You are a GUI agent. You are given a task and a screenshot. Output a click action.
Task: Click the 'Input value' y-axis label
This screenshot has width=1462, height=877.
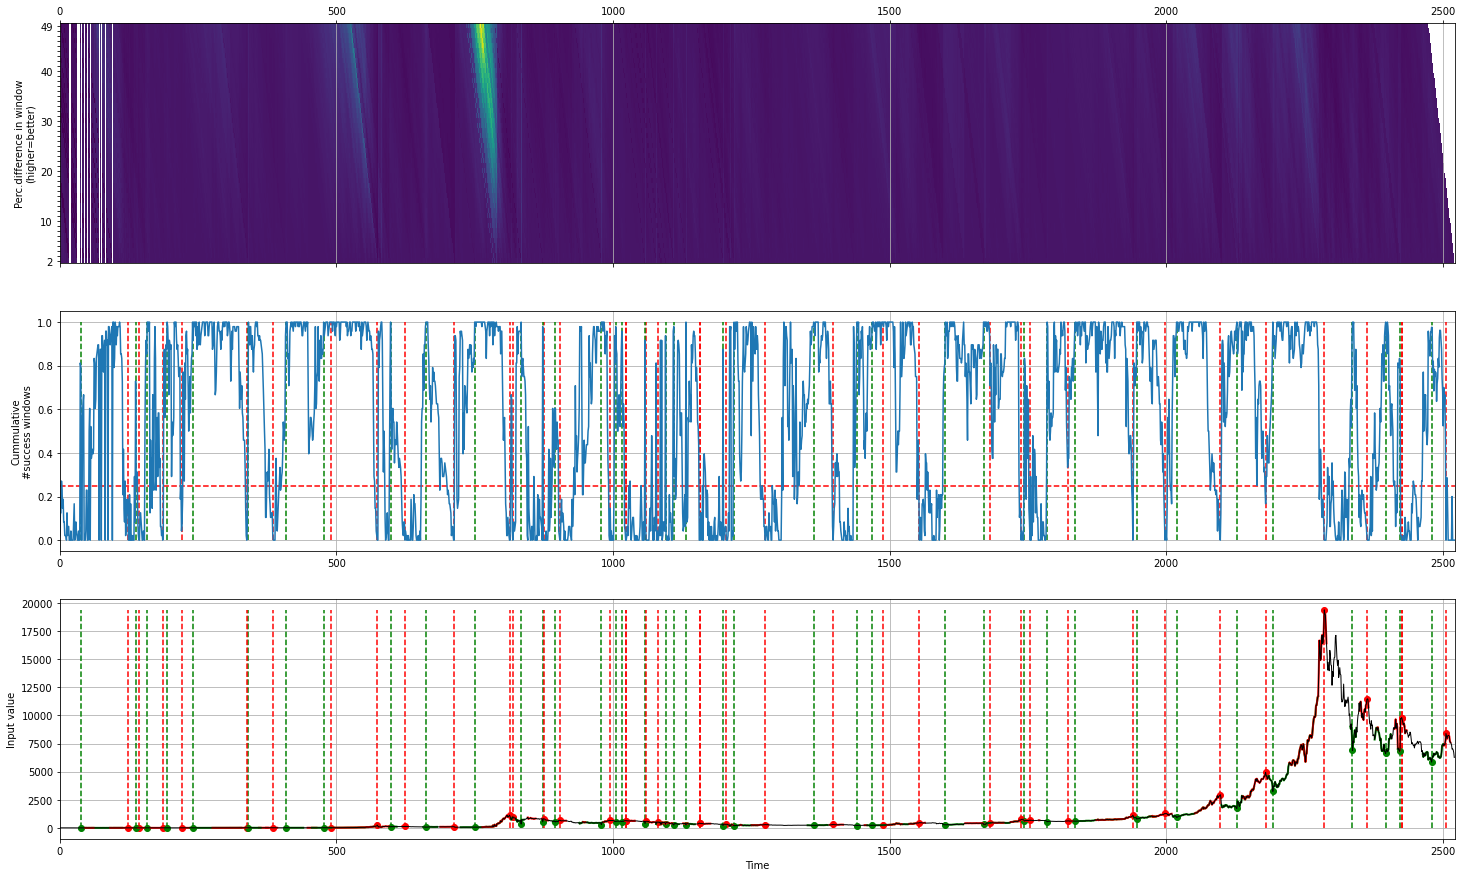coord(11,720)
